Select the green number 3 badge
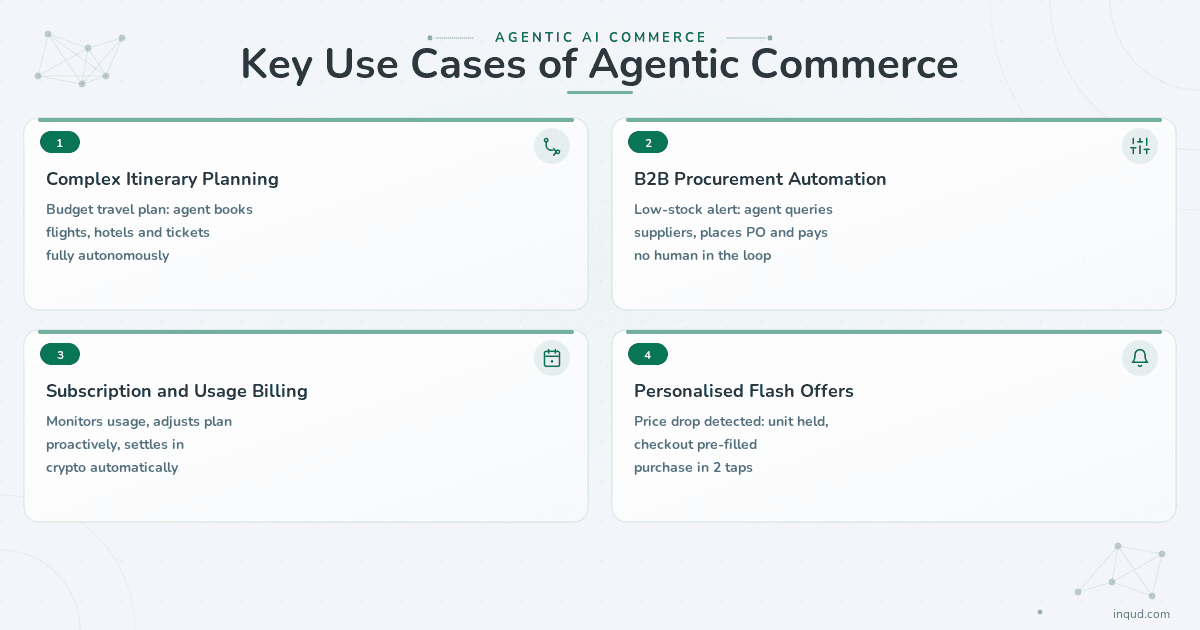1200x630 pixels. pyautogui.click(x=60, y=355)
